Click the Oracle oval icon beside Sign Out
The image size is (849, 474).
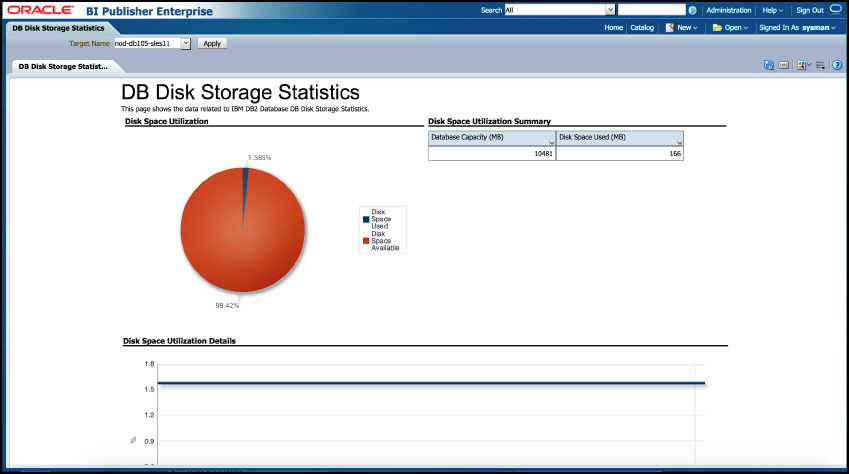click(835, 9)
